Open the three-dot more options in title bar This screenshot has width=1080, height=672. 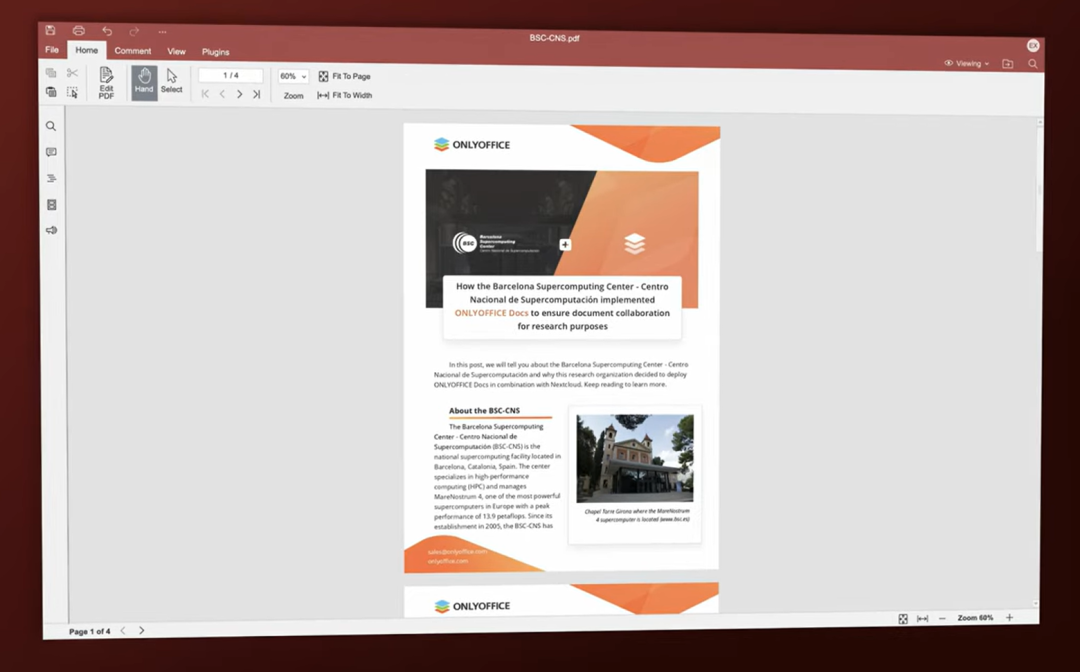(163, 32)
